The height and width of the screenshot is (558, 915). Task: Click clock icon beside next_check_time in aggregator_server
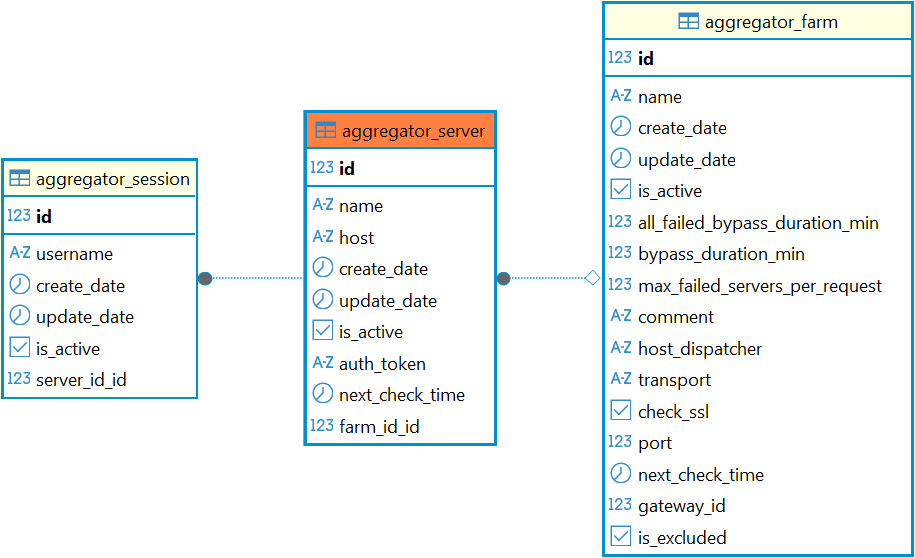click(322, 394)
